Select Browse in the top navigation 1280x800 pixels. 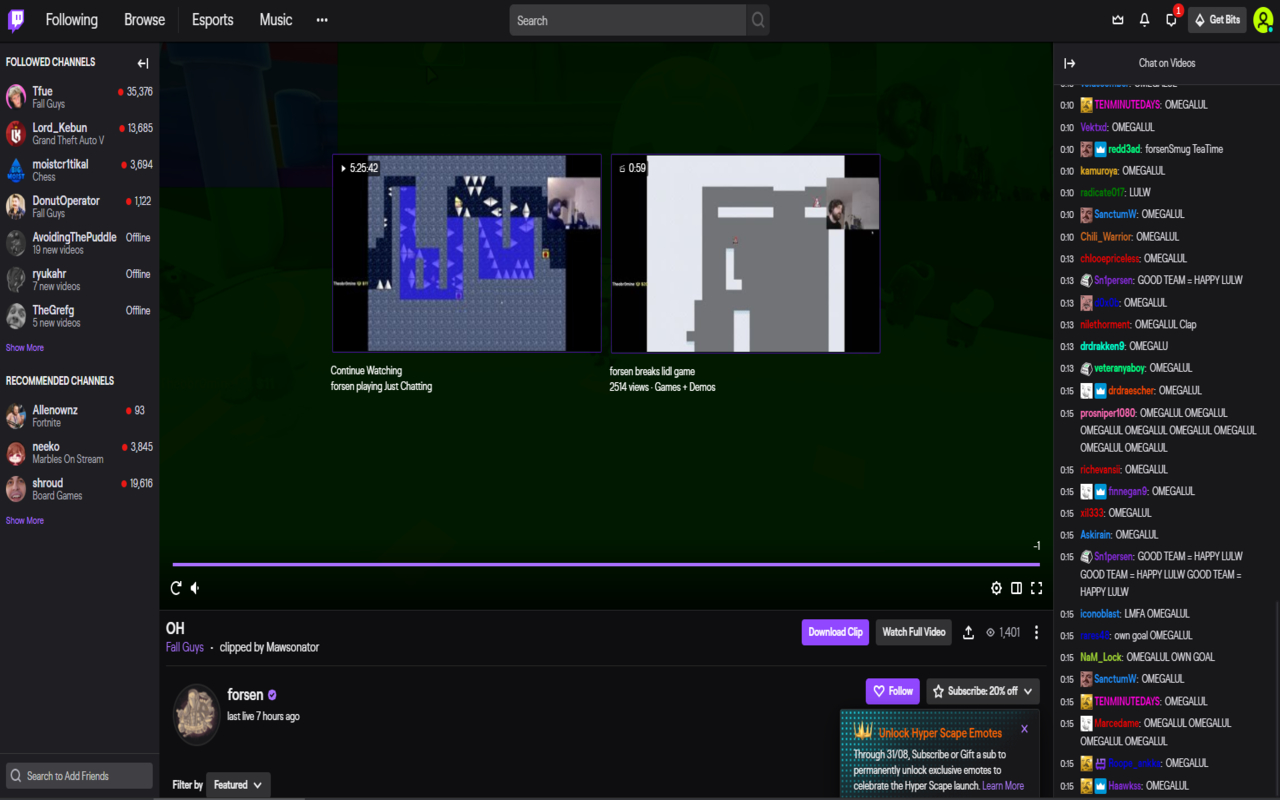144,19
